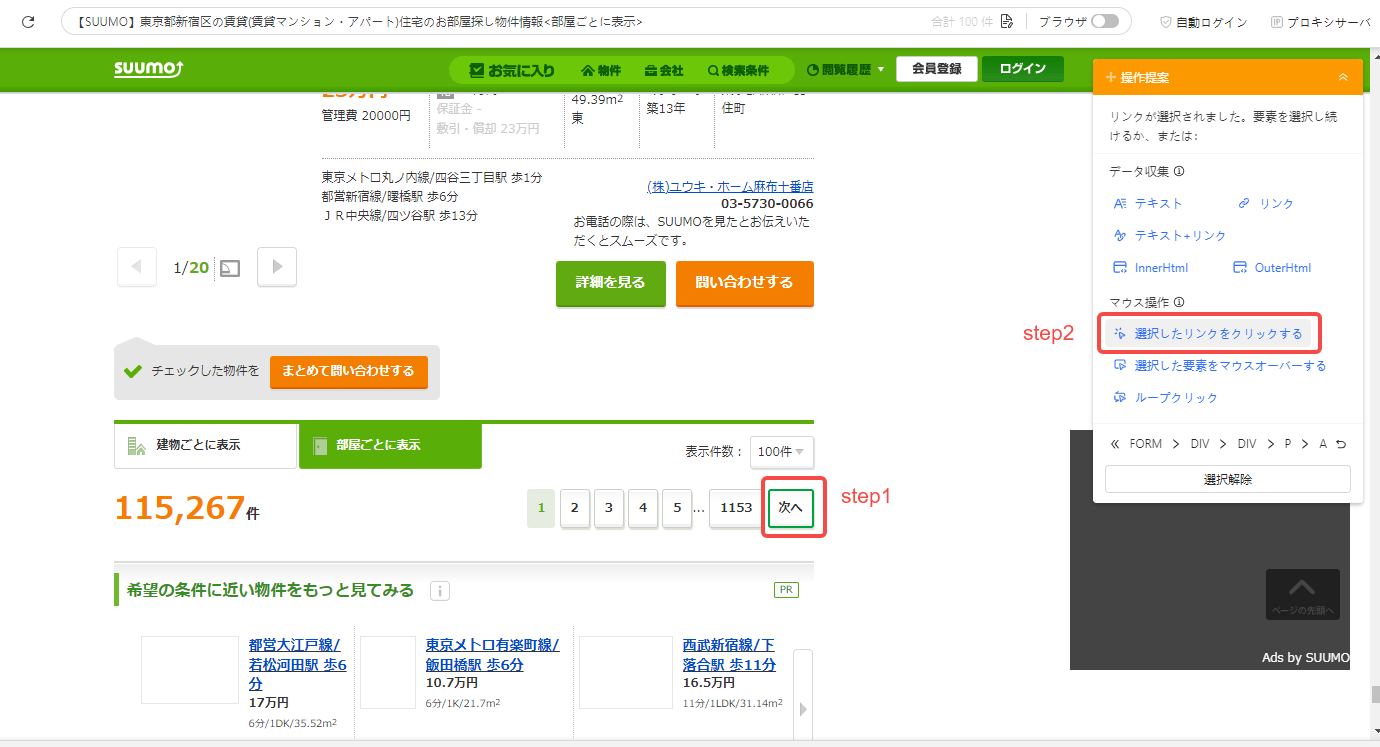The image size is (1380, 747).
Task: Toggle the ブラウザ switch
Action: (1105, 21)
